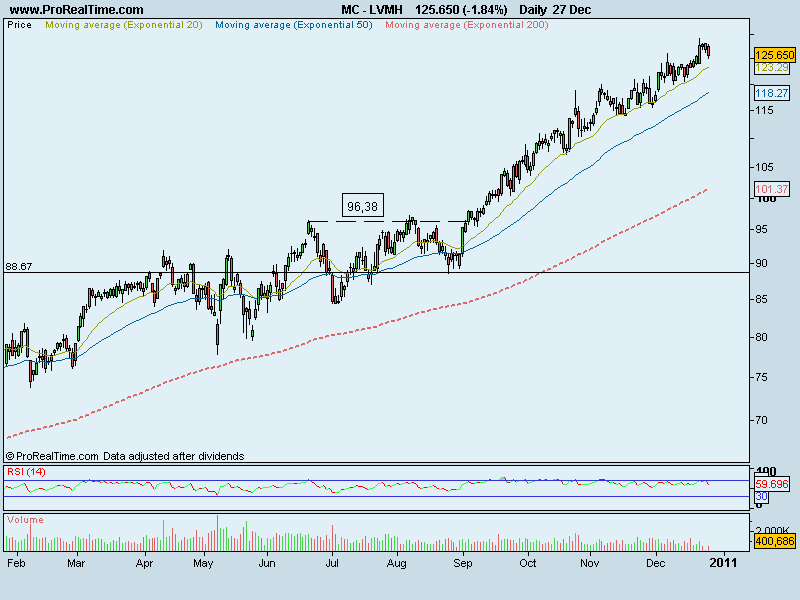Click the Price panel label
The image size is (800, 600).
tap(19, 25)
